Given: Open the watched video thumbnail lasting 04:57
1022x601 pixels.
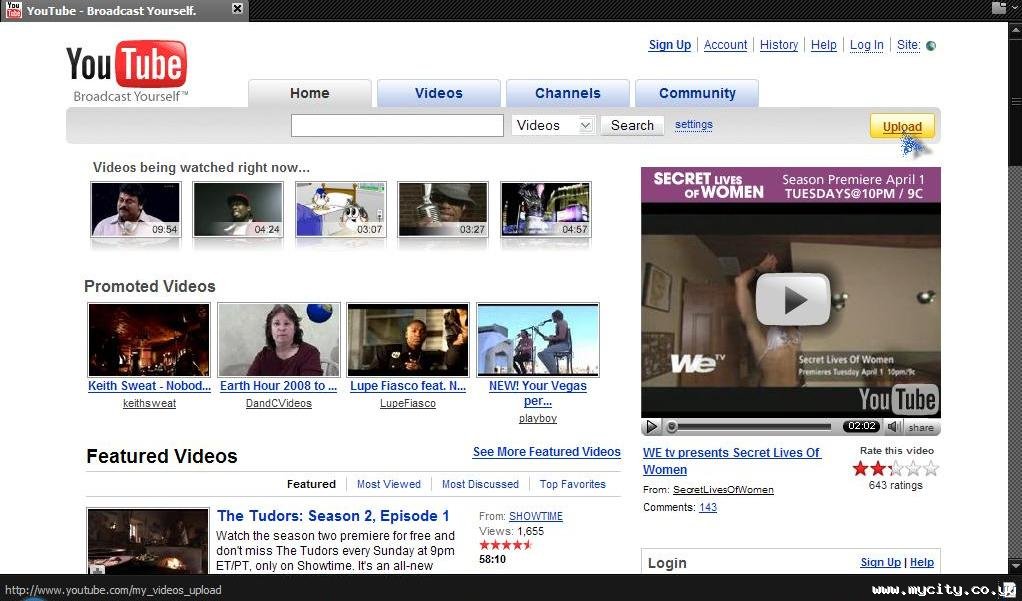Looking at the screenshot, I should pyautogui.click(x=546, y=209).
